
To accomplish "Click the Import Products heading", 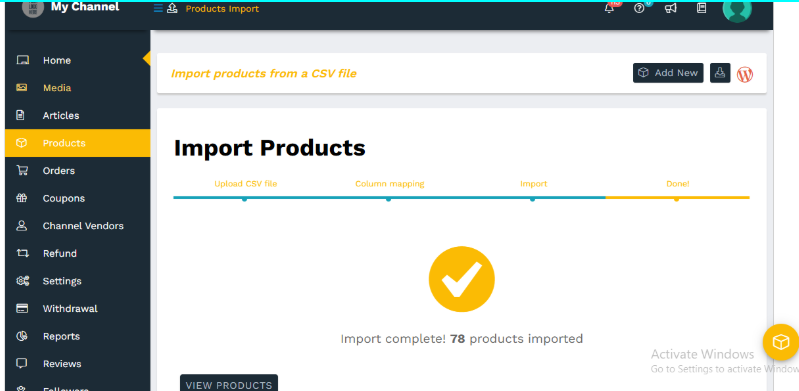I will (270, 148).
